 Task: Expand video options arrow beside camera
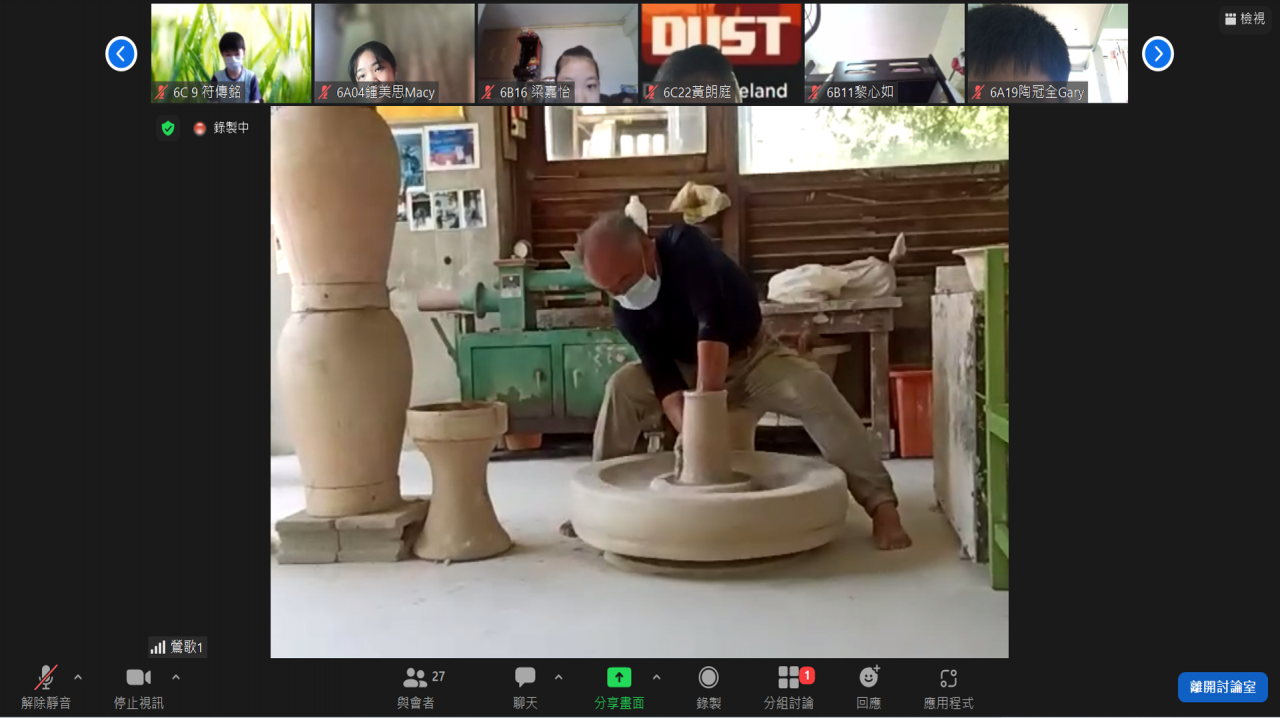click(176, 677)
